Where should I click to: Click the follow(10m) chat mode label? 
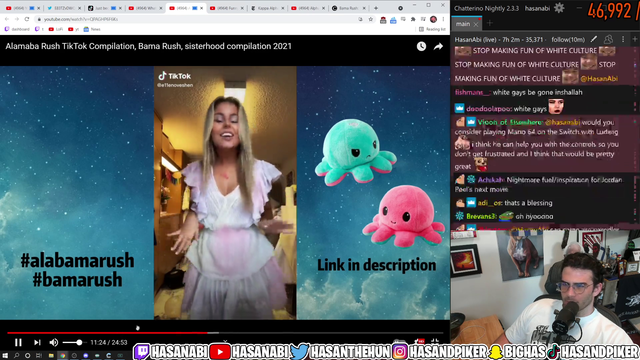pyautogui.click(x=568, y=40)
